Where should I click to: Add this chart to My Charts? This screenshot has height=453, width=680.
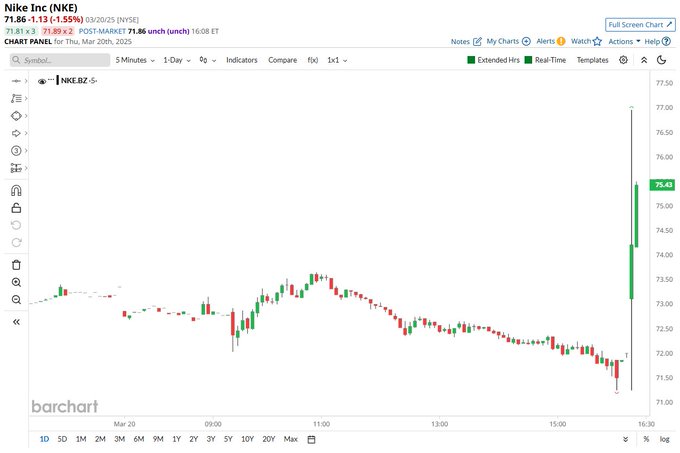coord(508,41)
